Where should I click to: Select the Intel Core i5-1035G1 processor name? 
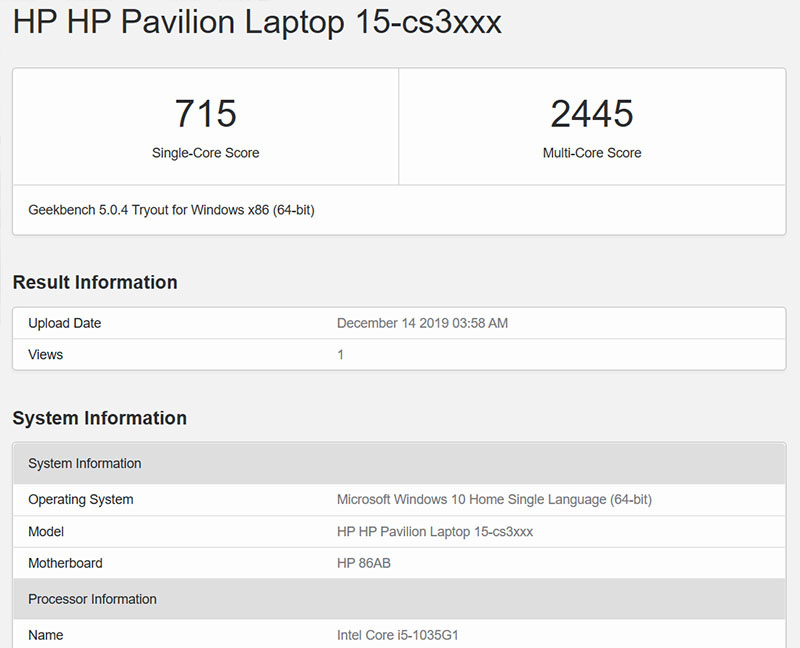tap(397, 635)
